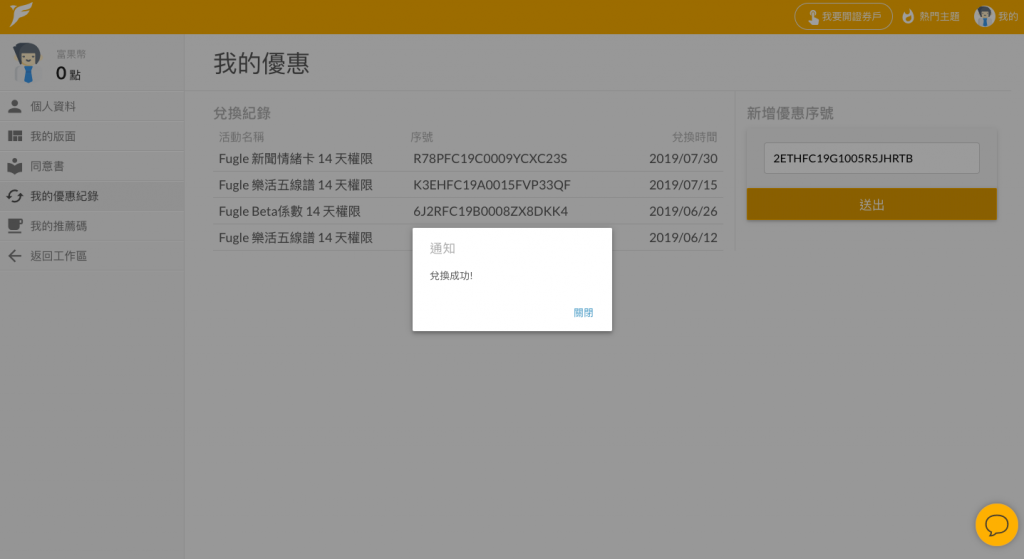Select 我的優惠紀錄 in the sidebar
This screenshot has width=1024, height=559.
pos(92,196)
